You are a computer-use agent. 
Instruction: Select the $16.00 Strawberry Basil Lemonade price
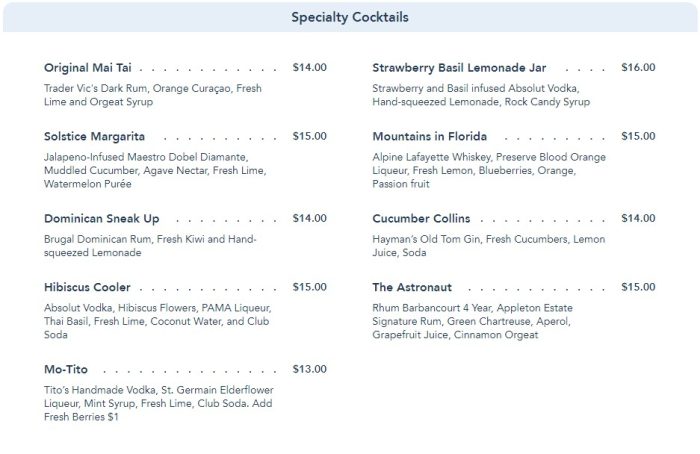click(x=638, y=68)
